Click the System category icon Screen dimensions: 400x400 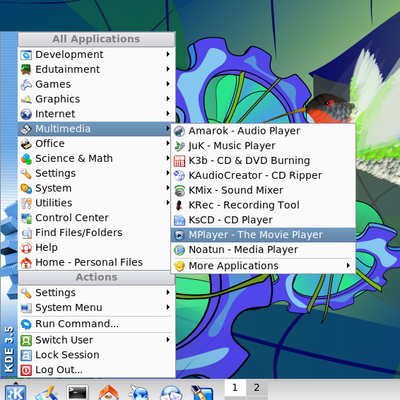pyautogui.click(x=26, y=188)
